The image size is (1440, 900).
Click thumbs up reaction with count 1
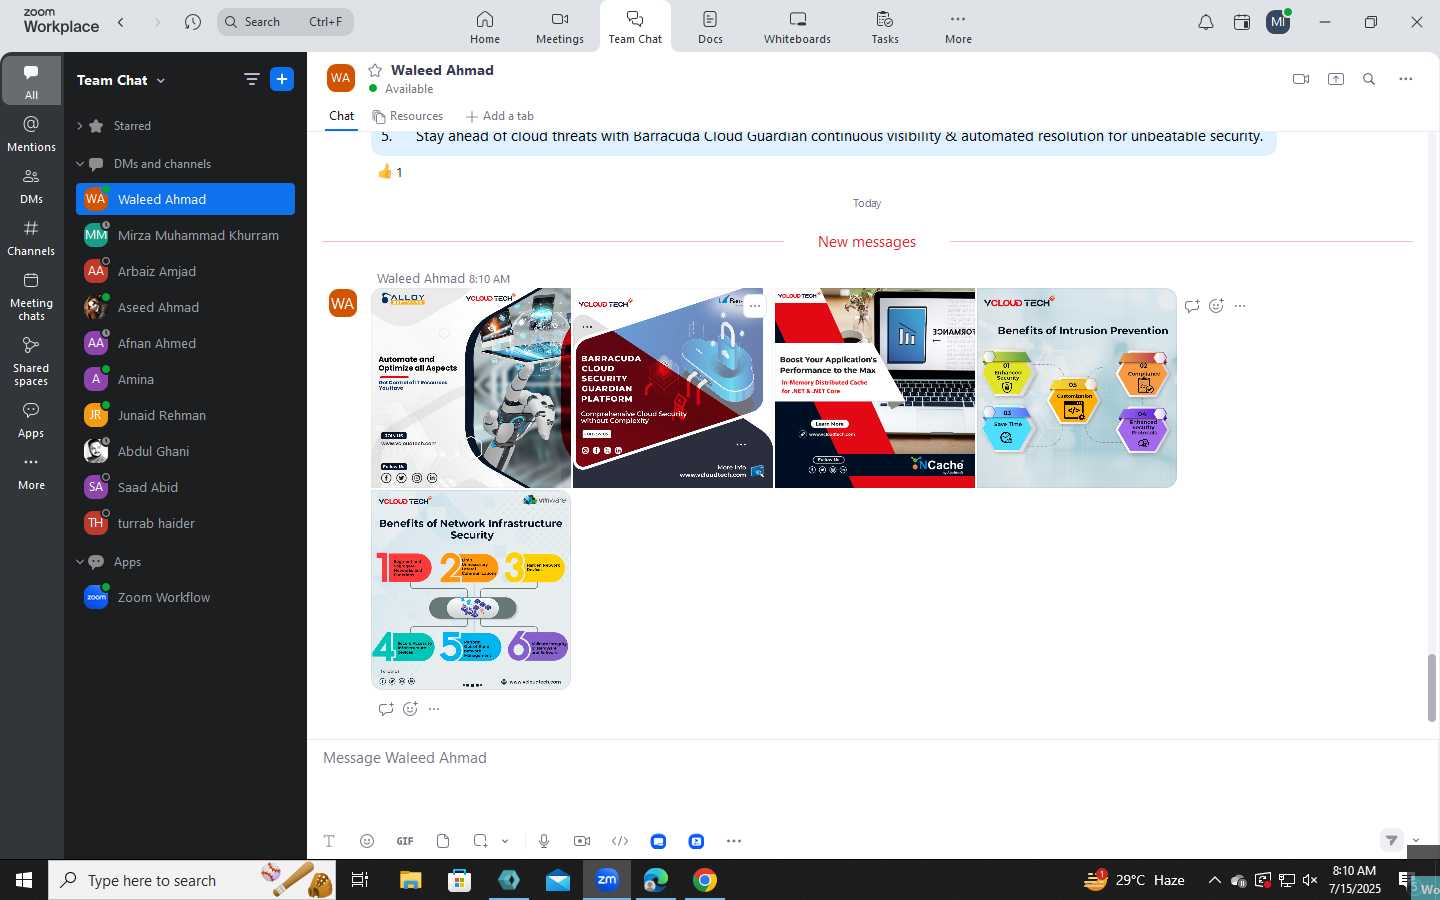click(x=390, y=172)
